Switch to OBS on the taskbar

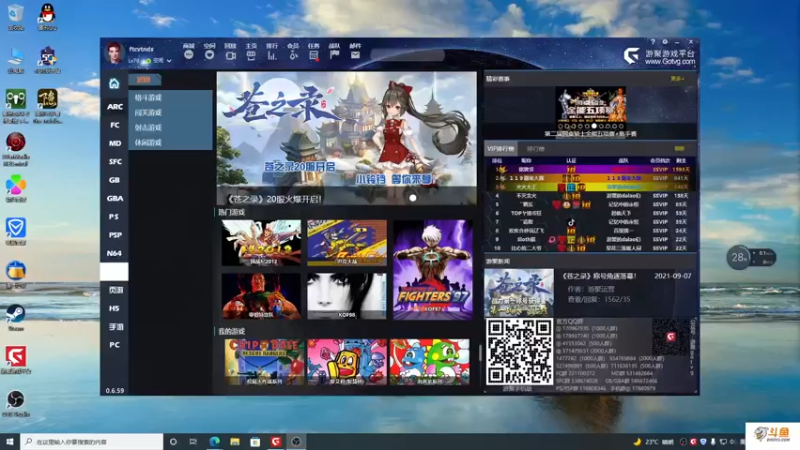[296, 441]
